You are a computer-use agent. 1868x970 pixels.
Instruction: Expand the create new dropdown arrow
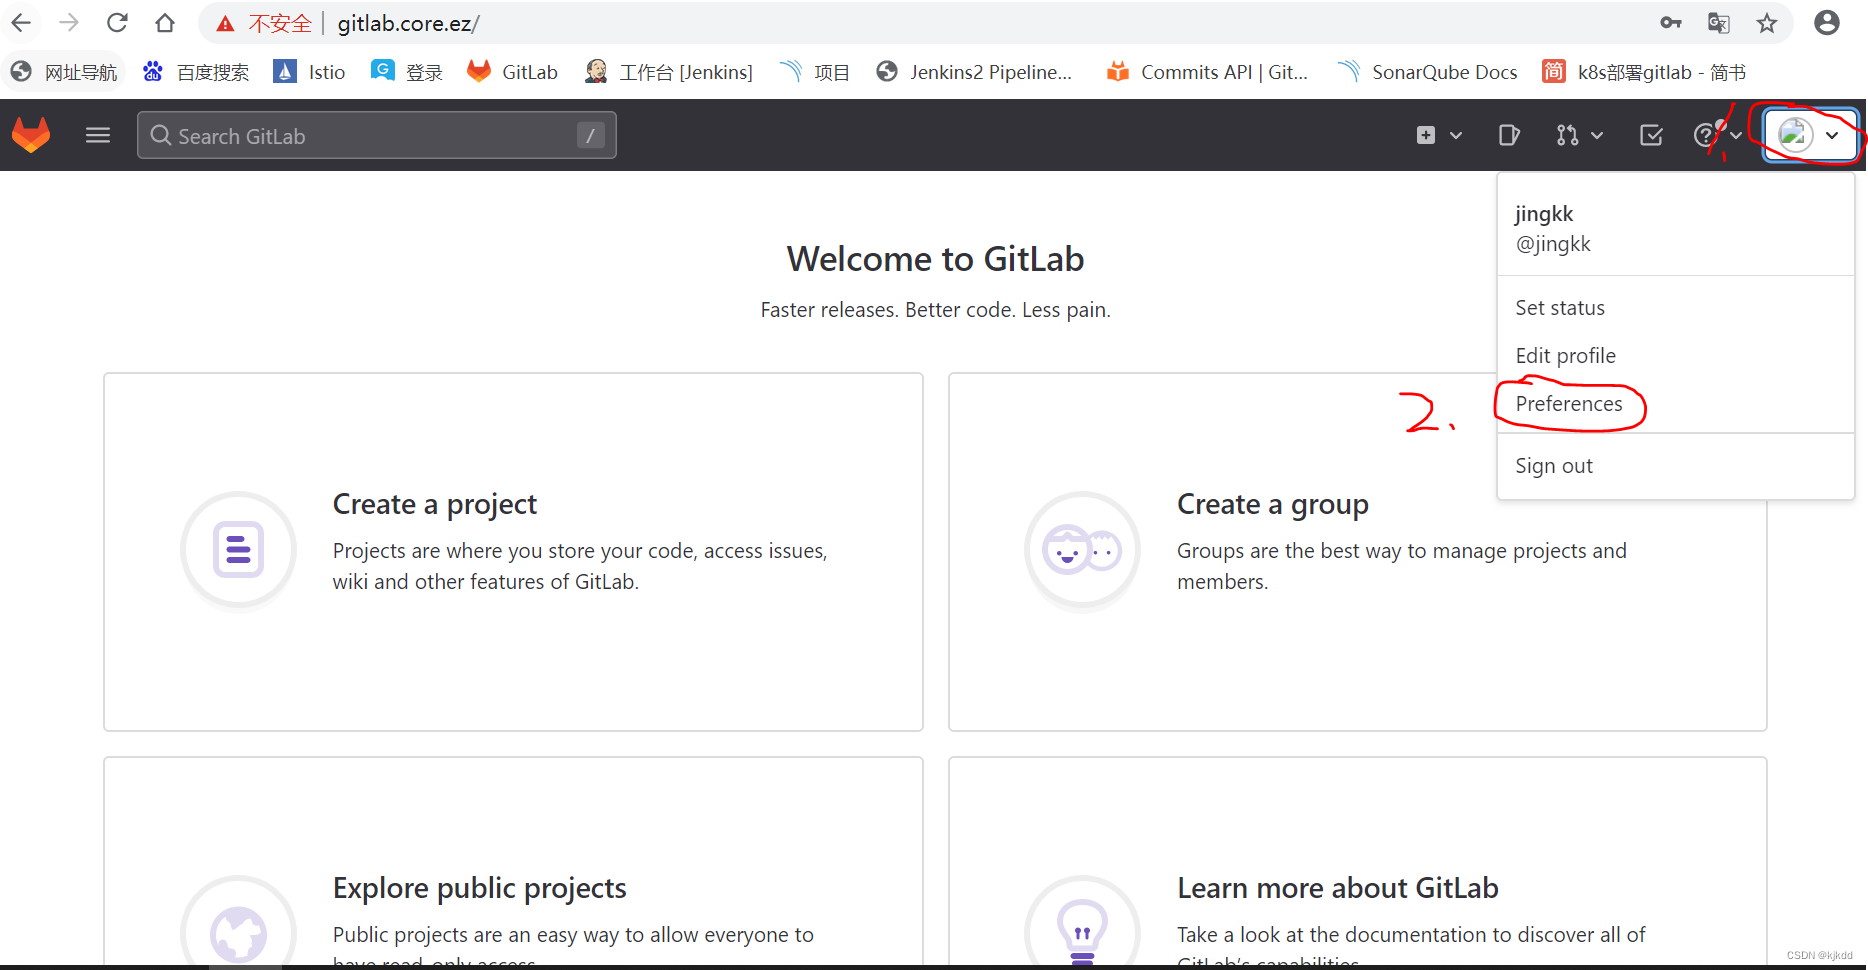coord(1456,135)
